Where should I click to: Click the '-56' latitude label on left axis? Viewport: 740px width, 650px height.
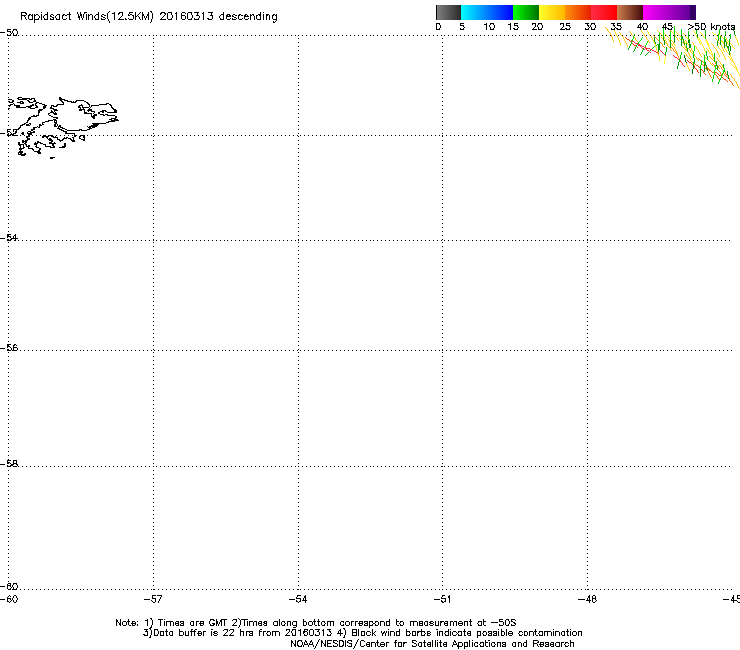coord(9,347)
